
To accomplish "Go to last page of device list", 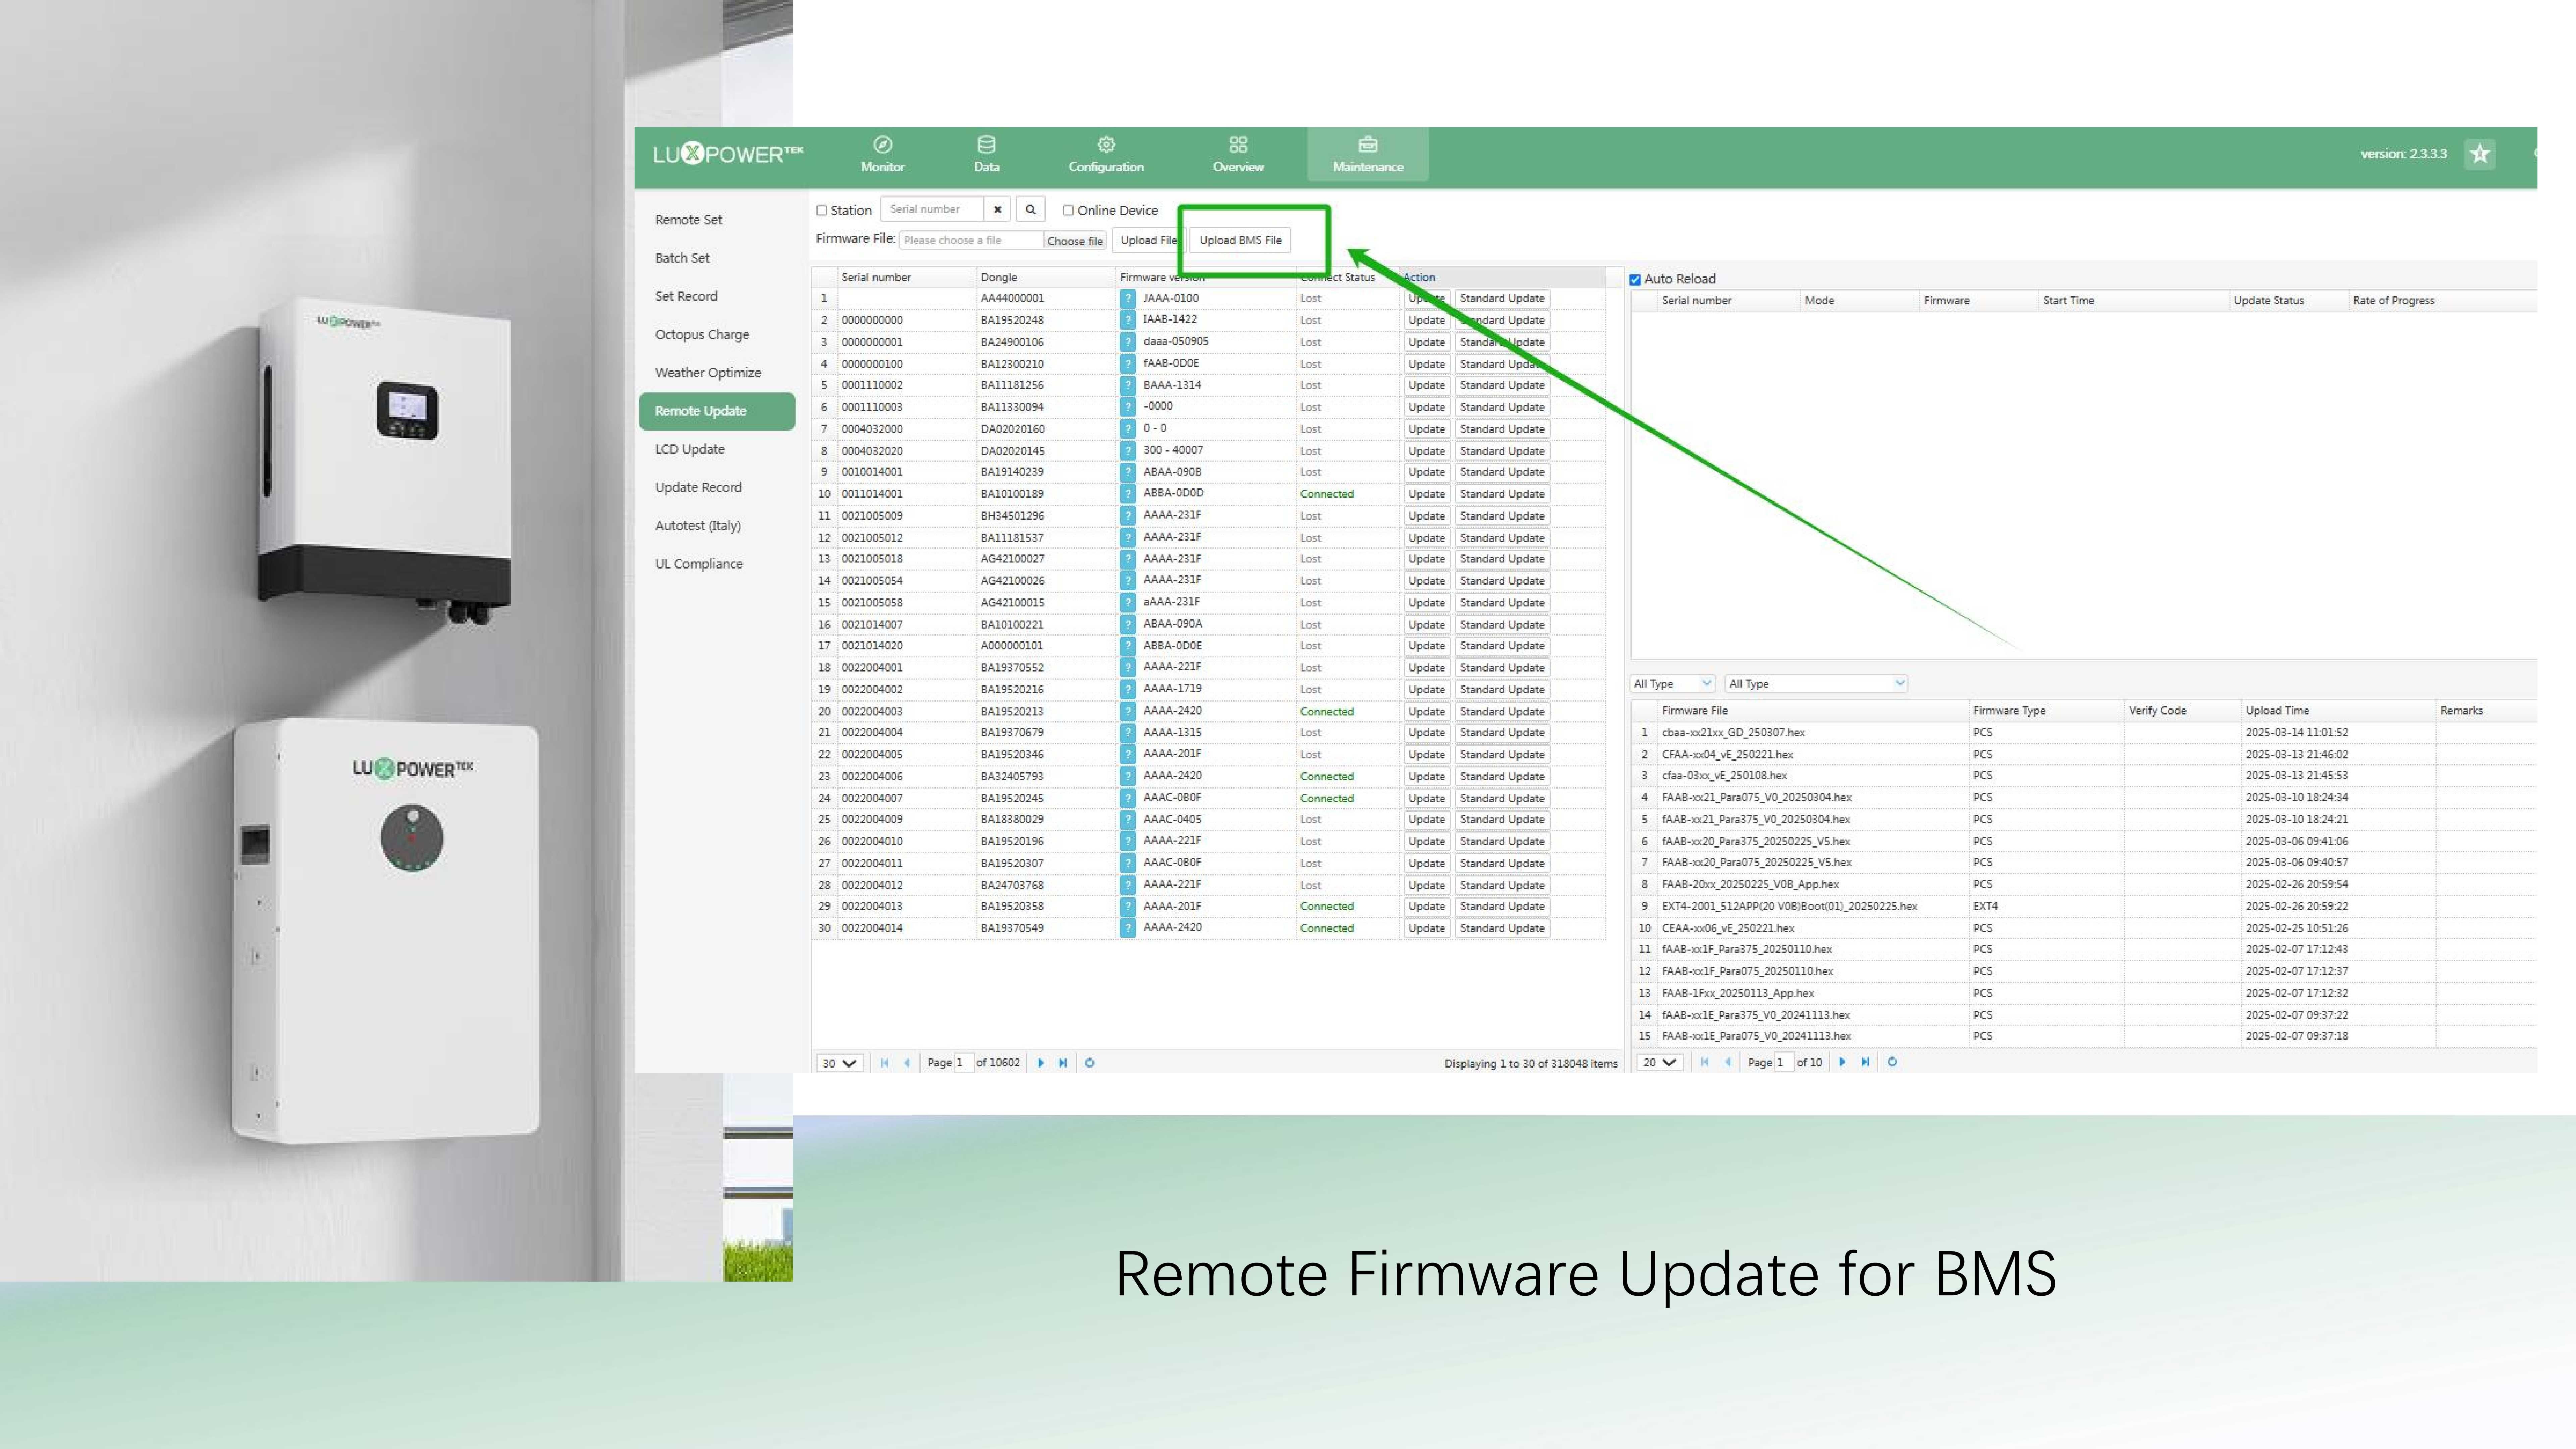I will coord(1063,1063).
